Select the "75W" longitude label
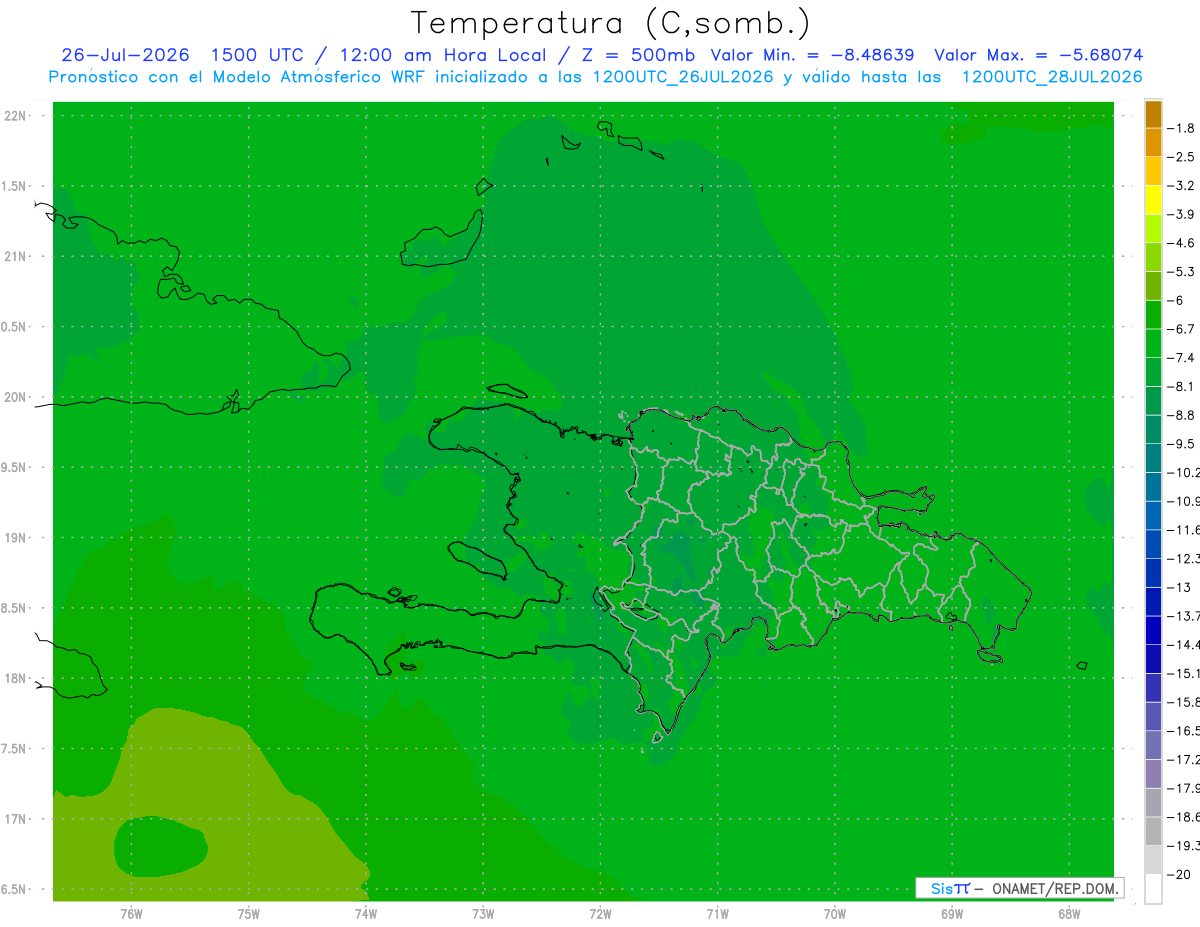This screenshot has width=1200, height=927. tap(249, 914)
